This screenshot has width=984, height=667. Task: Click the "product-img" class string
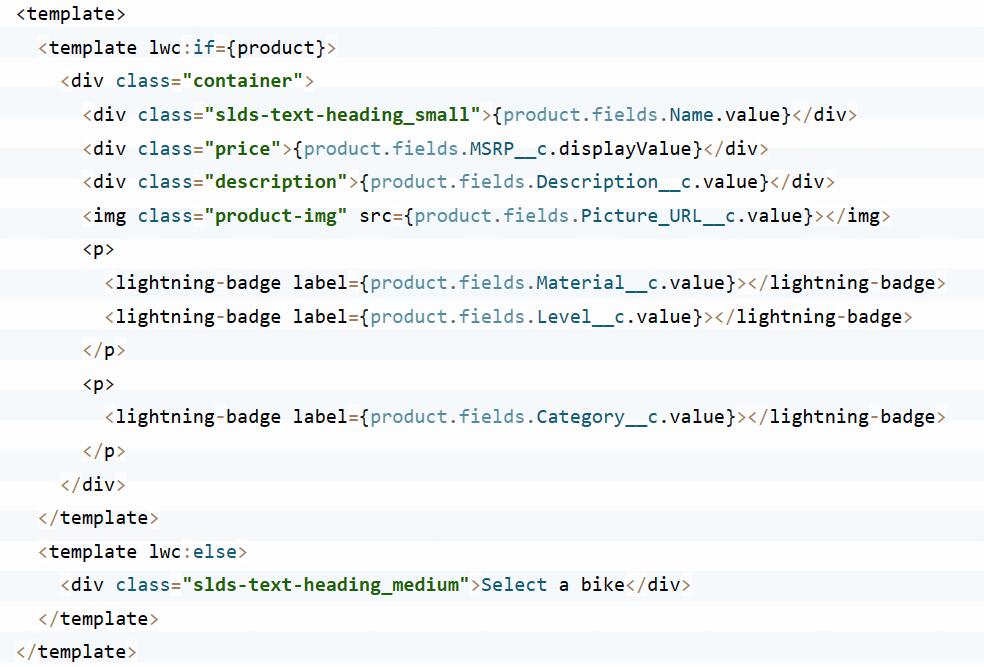(x=276, y=216)
